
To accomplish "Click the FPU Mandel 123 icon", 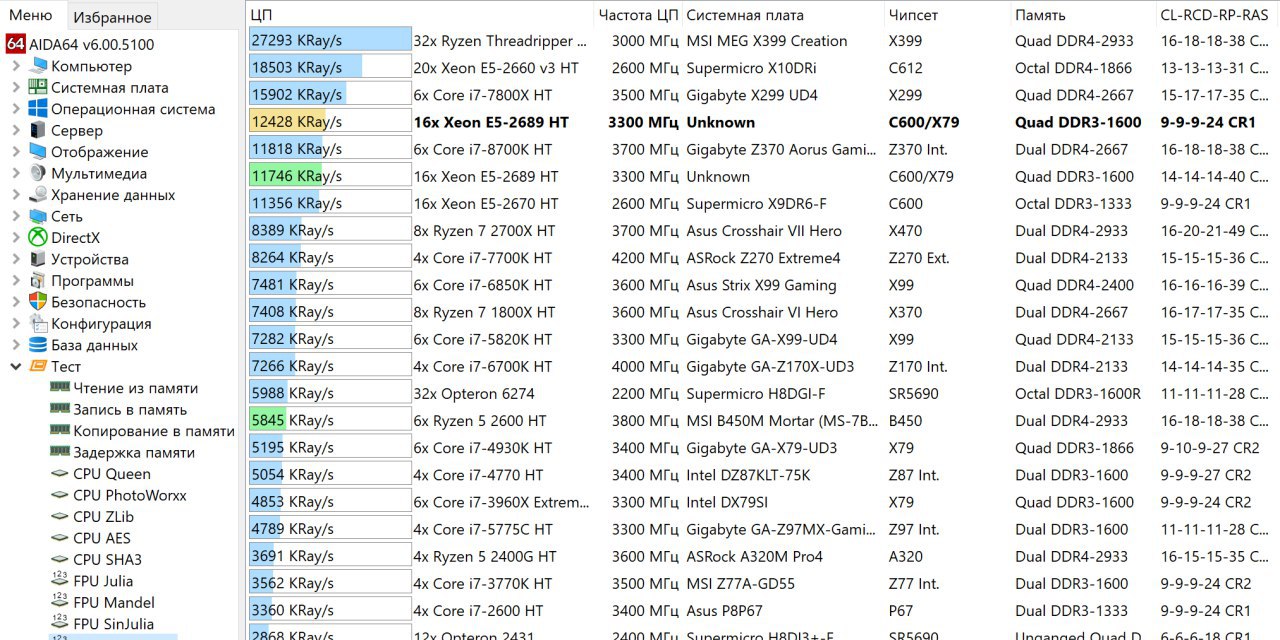I will coord(60,603).
